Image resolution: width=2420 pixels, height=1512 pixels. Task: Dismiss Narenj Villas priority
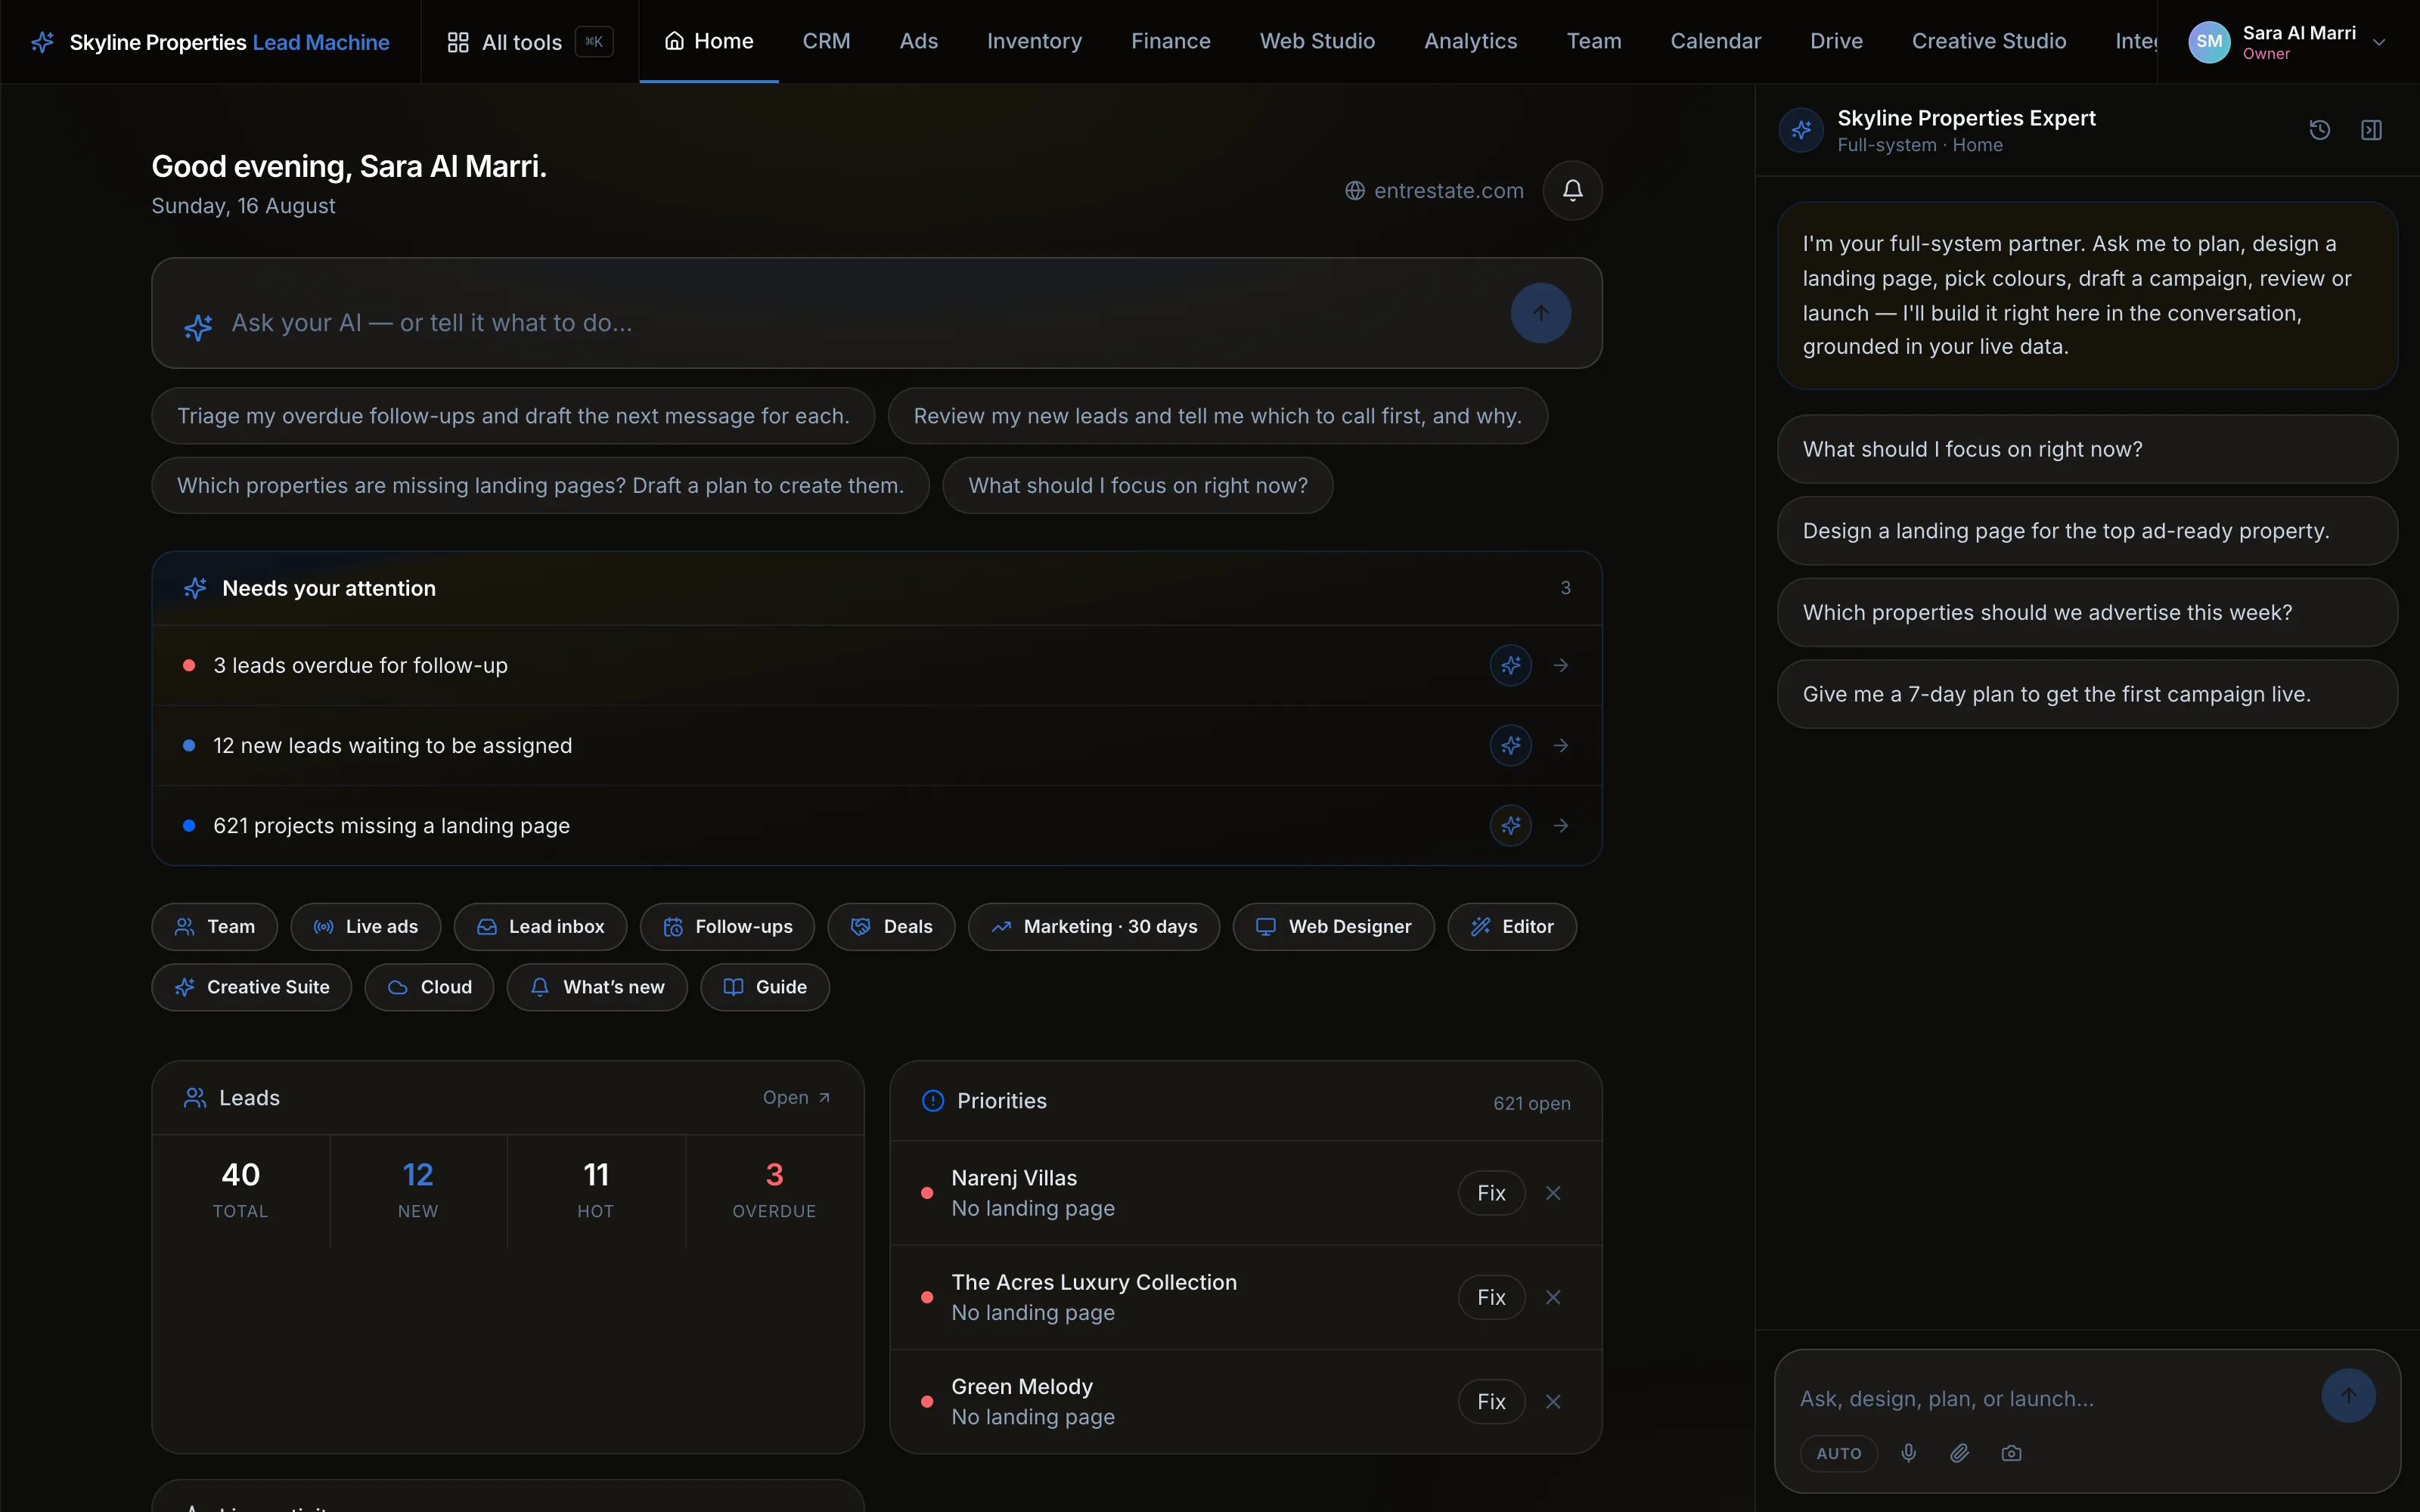coord(1552,1193)
